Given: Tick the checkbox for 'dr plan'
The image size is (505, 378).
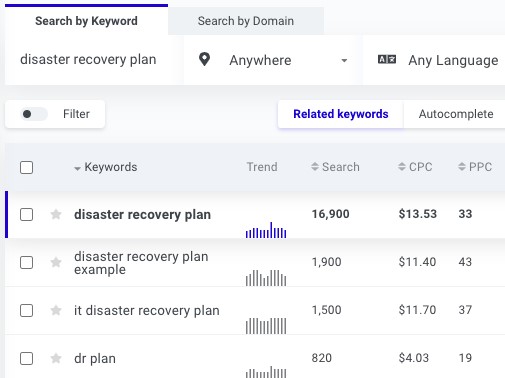Looking at the screenshot, I should point(26,358).
